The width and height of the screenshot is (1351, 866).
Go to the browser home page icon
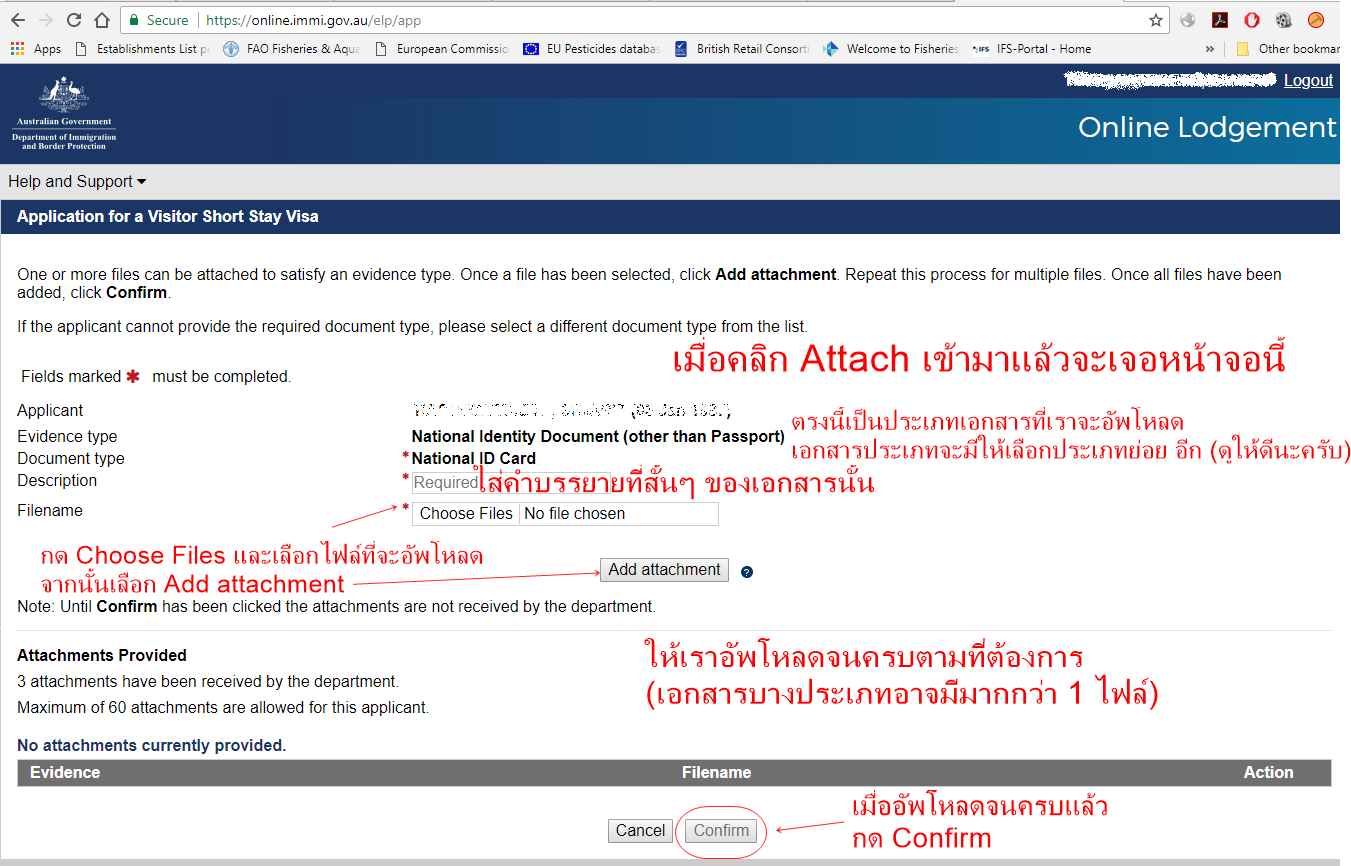(101, 20)
